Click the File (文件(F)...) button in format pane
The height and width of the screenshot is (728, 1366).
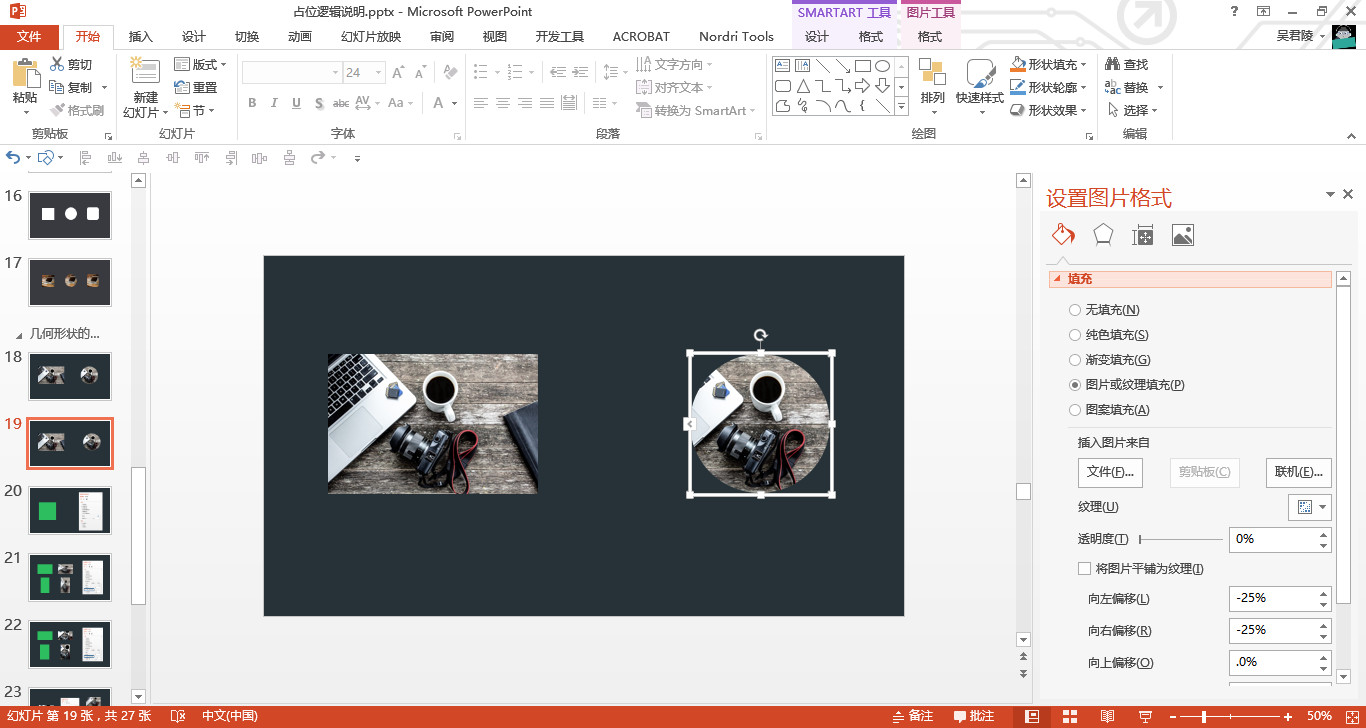coord(1109,472)
